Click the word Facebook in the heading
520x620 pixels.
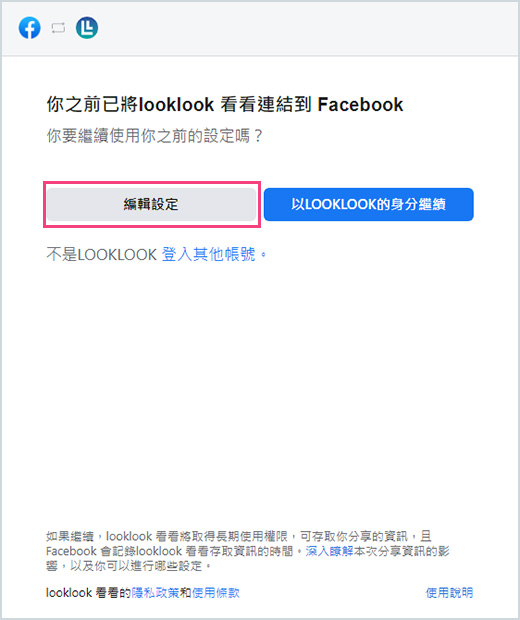click(360, 105)
